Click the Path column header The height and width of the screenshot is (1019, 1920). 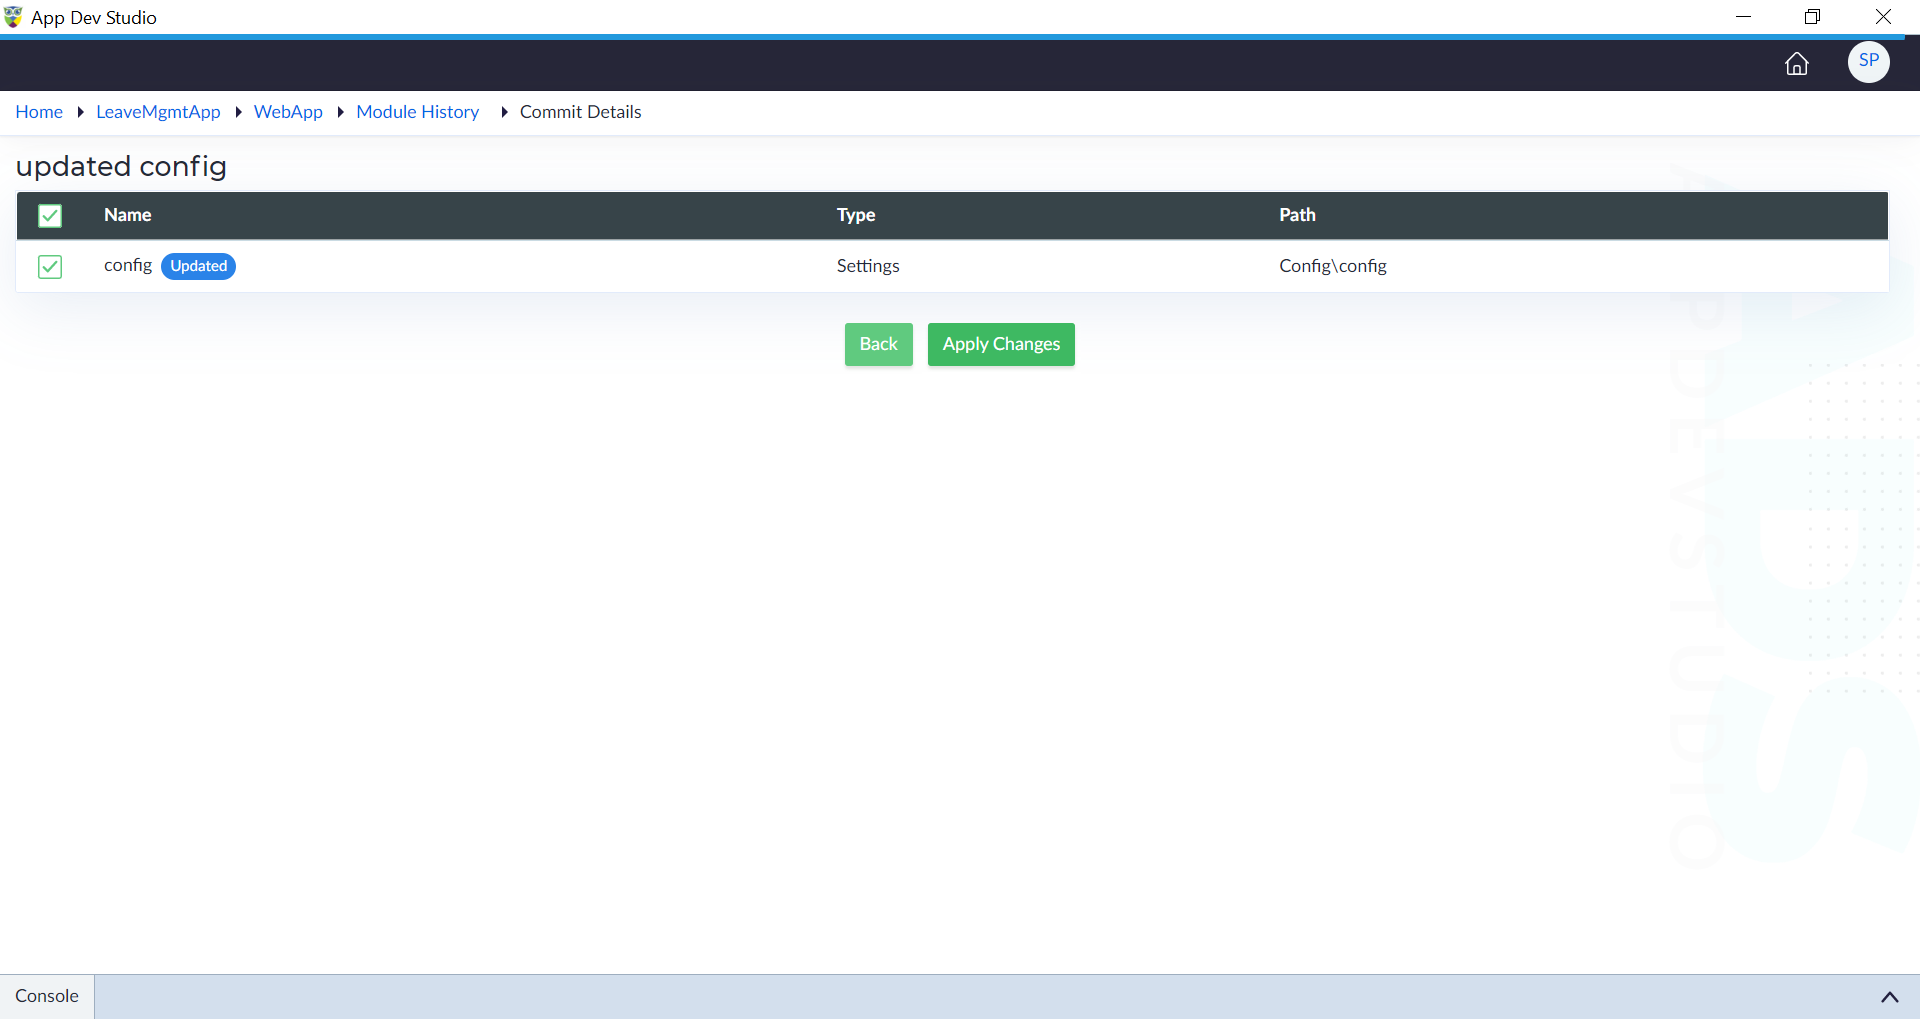coord(1297,215)
